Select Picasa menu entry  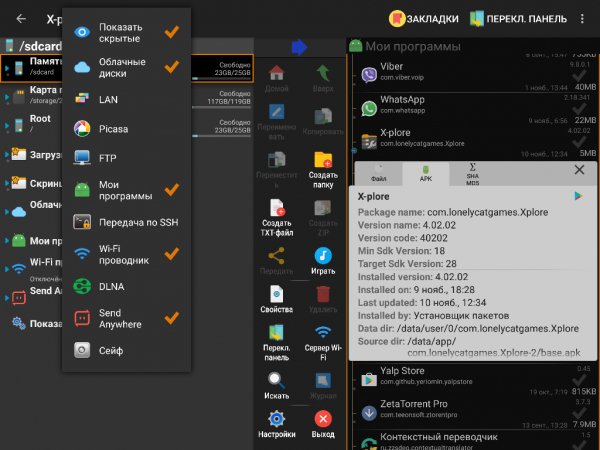click(126, 129)
